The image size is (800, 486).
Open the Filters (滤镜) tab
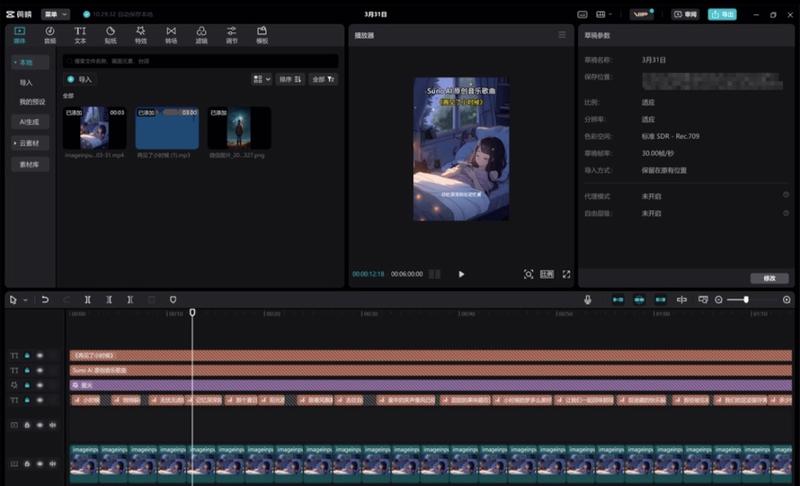point(201,35)
